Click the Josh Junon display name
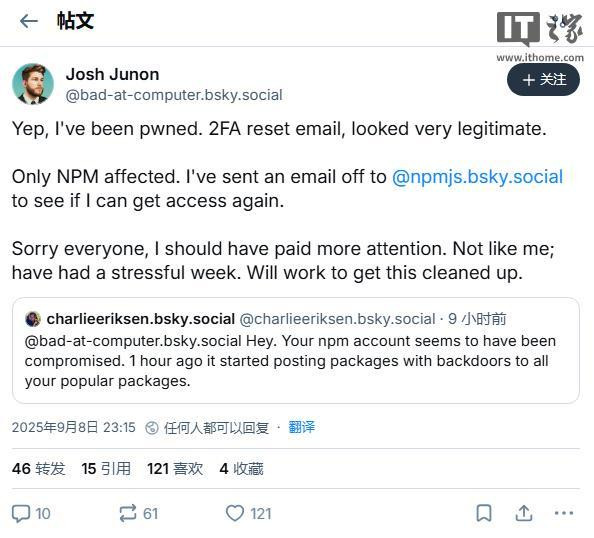This screenshot has height=538, width=594. click(113, 74)
